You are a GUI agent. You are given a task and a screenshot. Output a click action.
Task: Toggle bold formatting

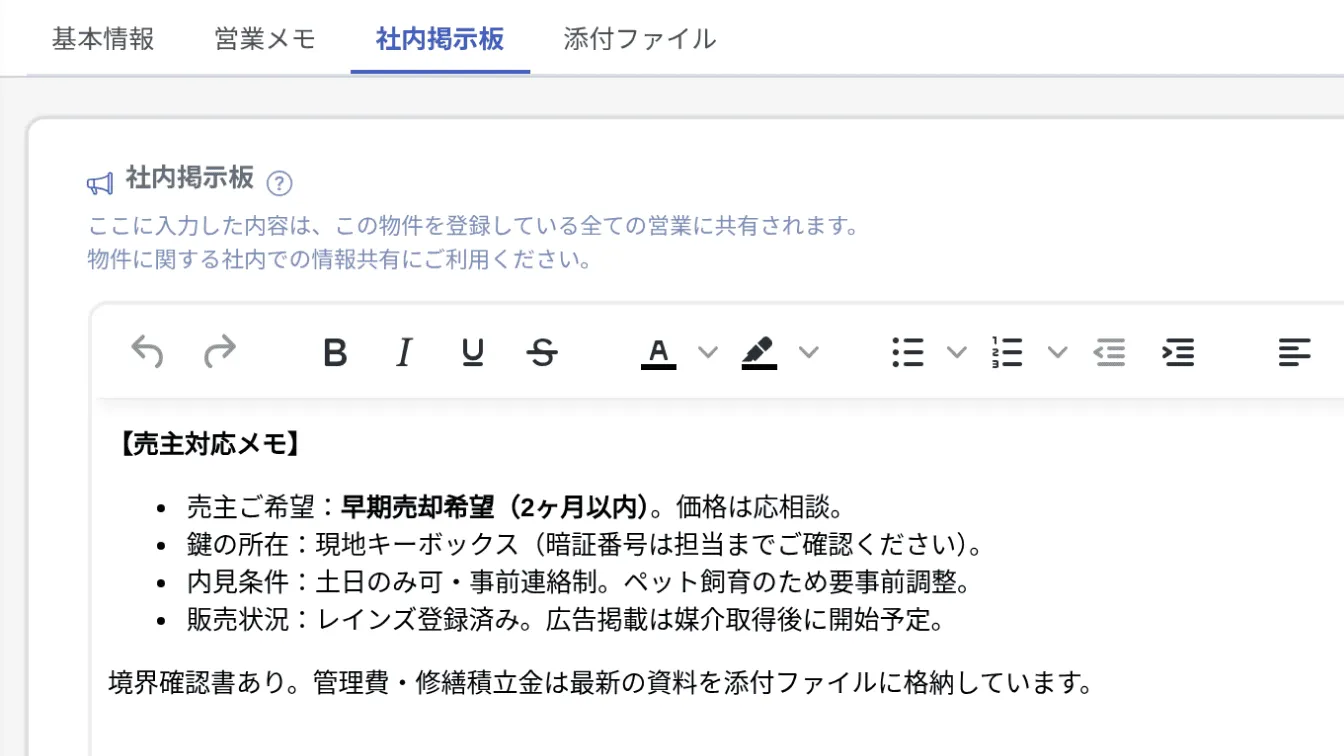335,352
